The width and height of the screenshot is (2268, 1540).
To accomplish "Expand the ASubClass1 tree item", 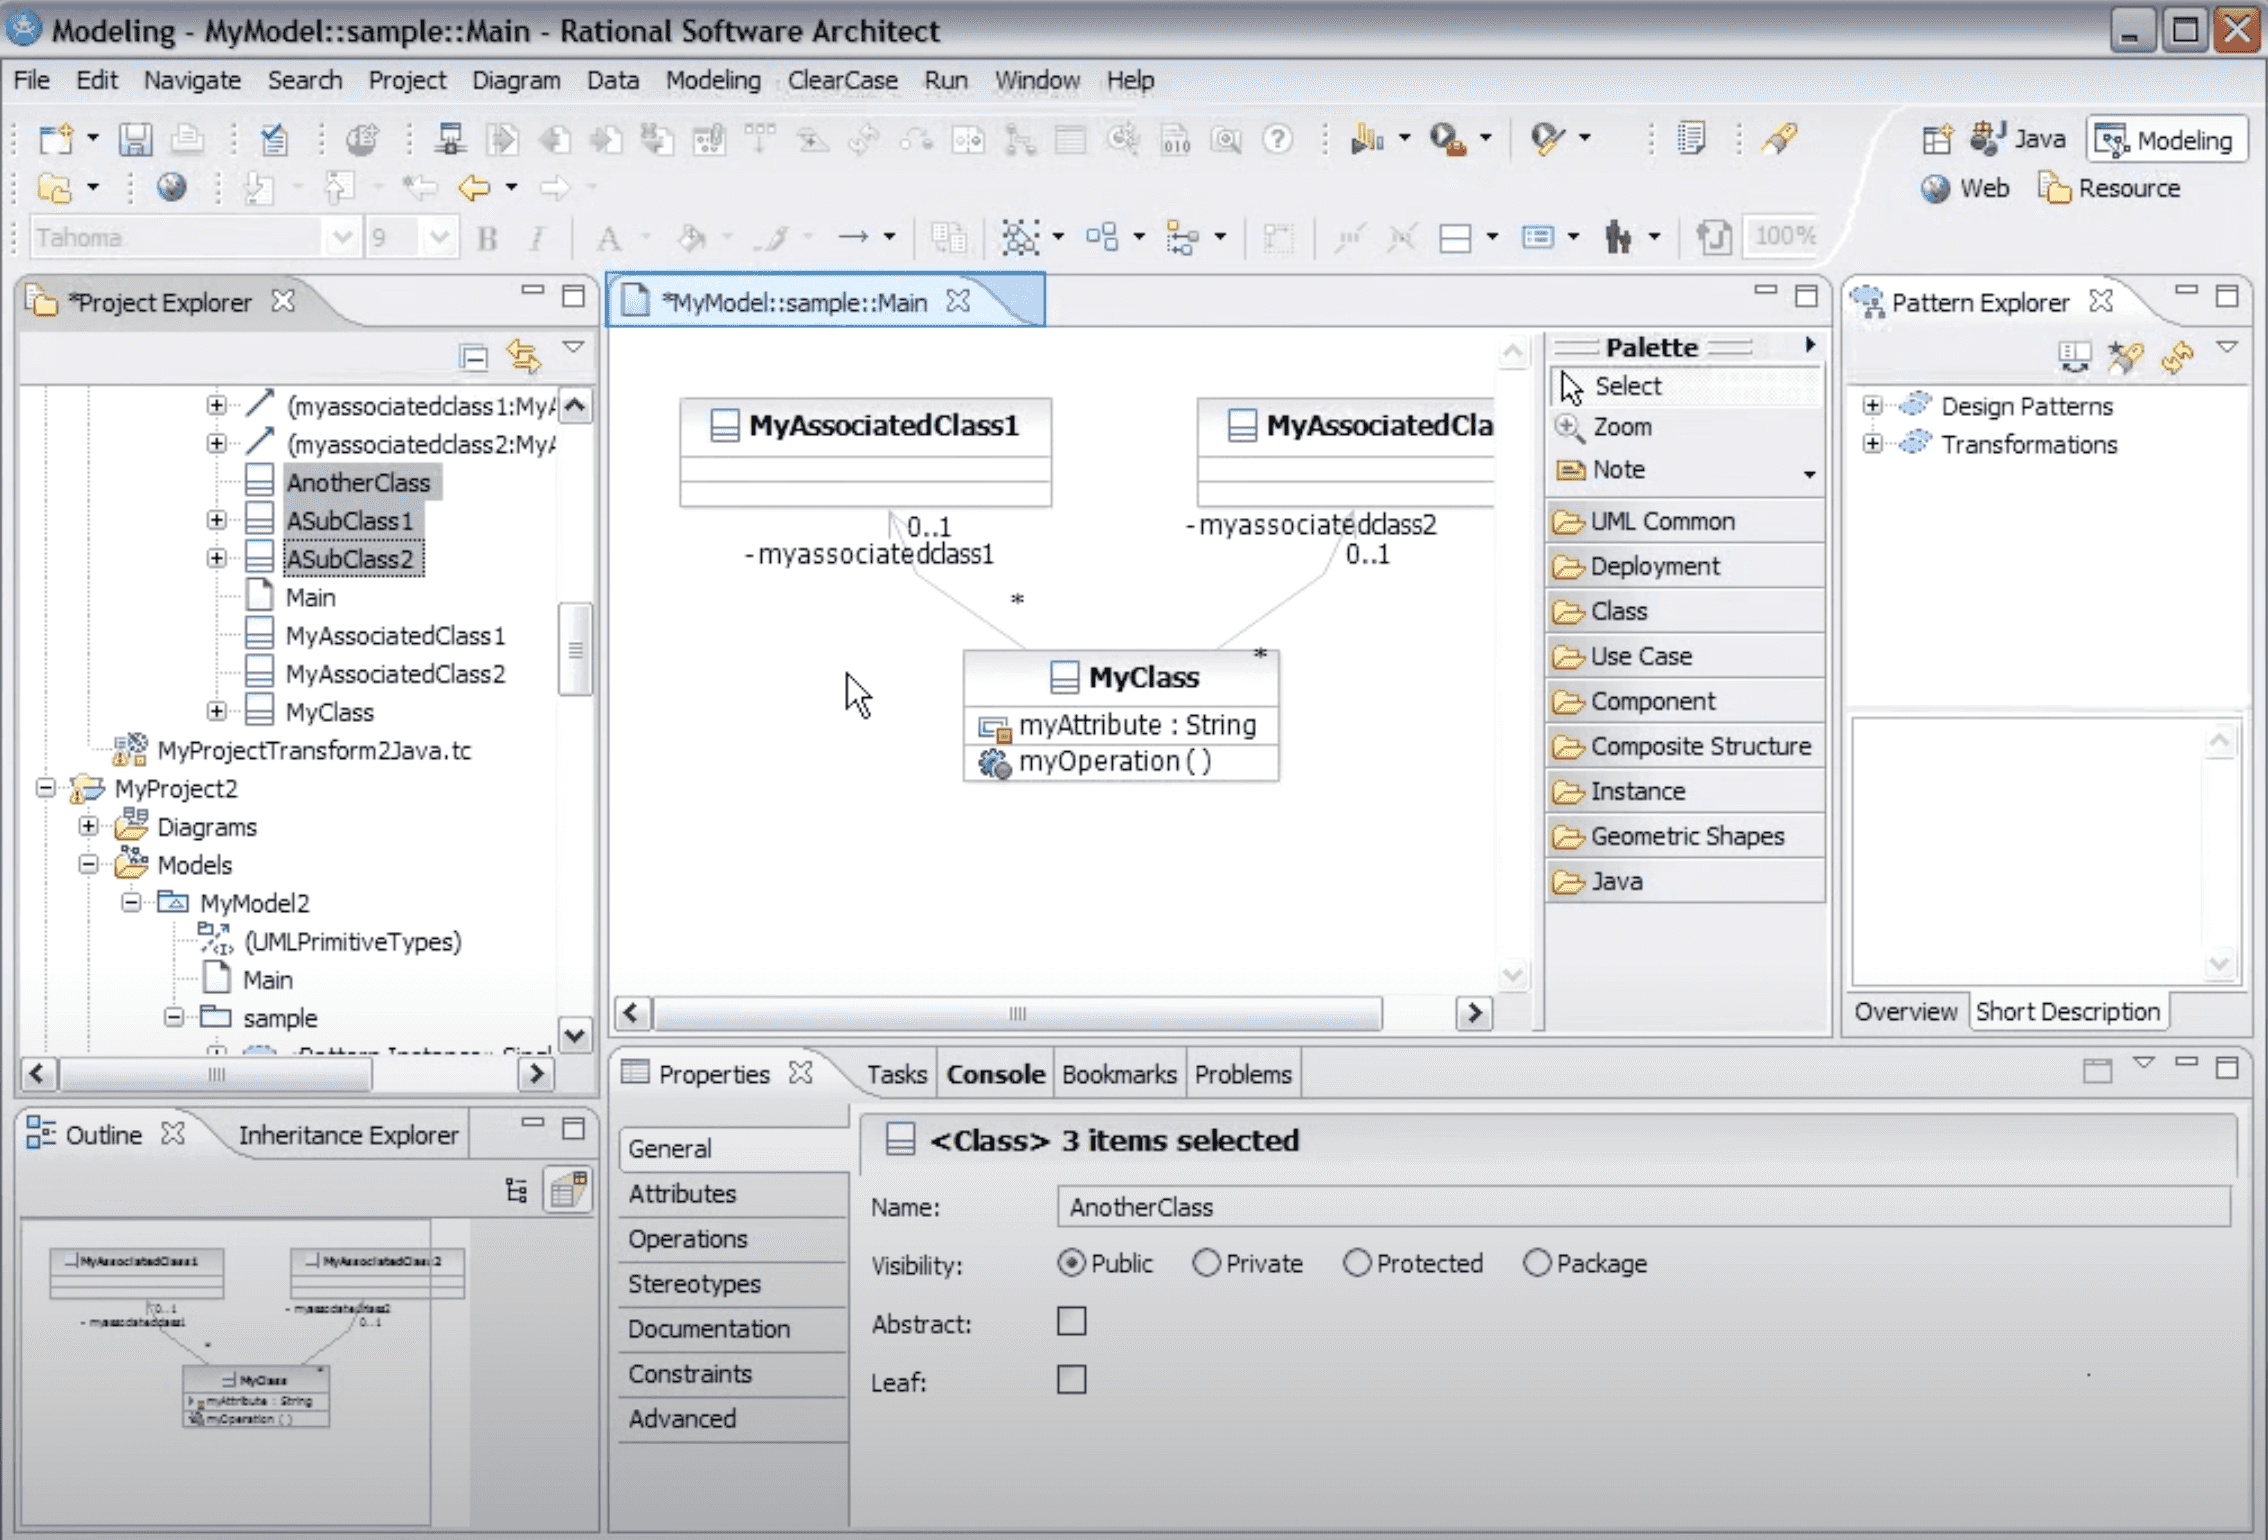I will [x=216, y=520].
